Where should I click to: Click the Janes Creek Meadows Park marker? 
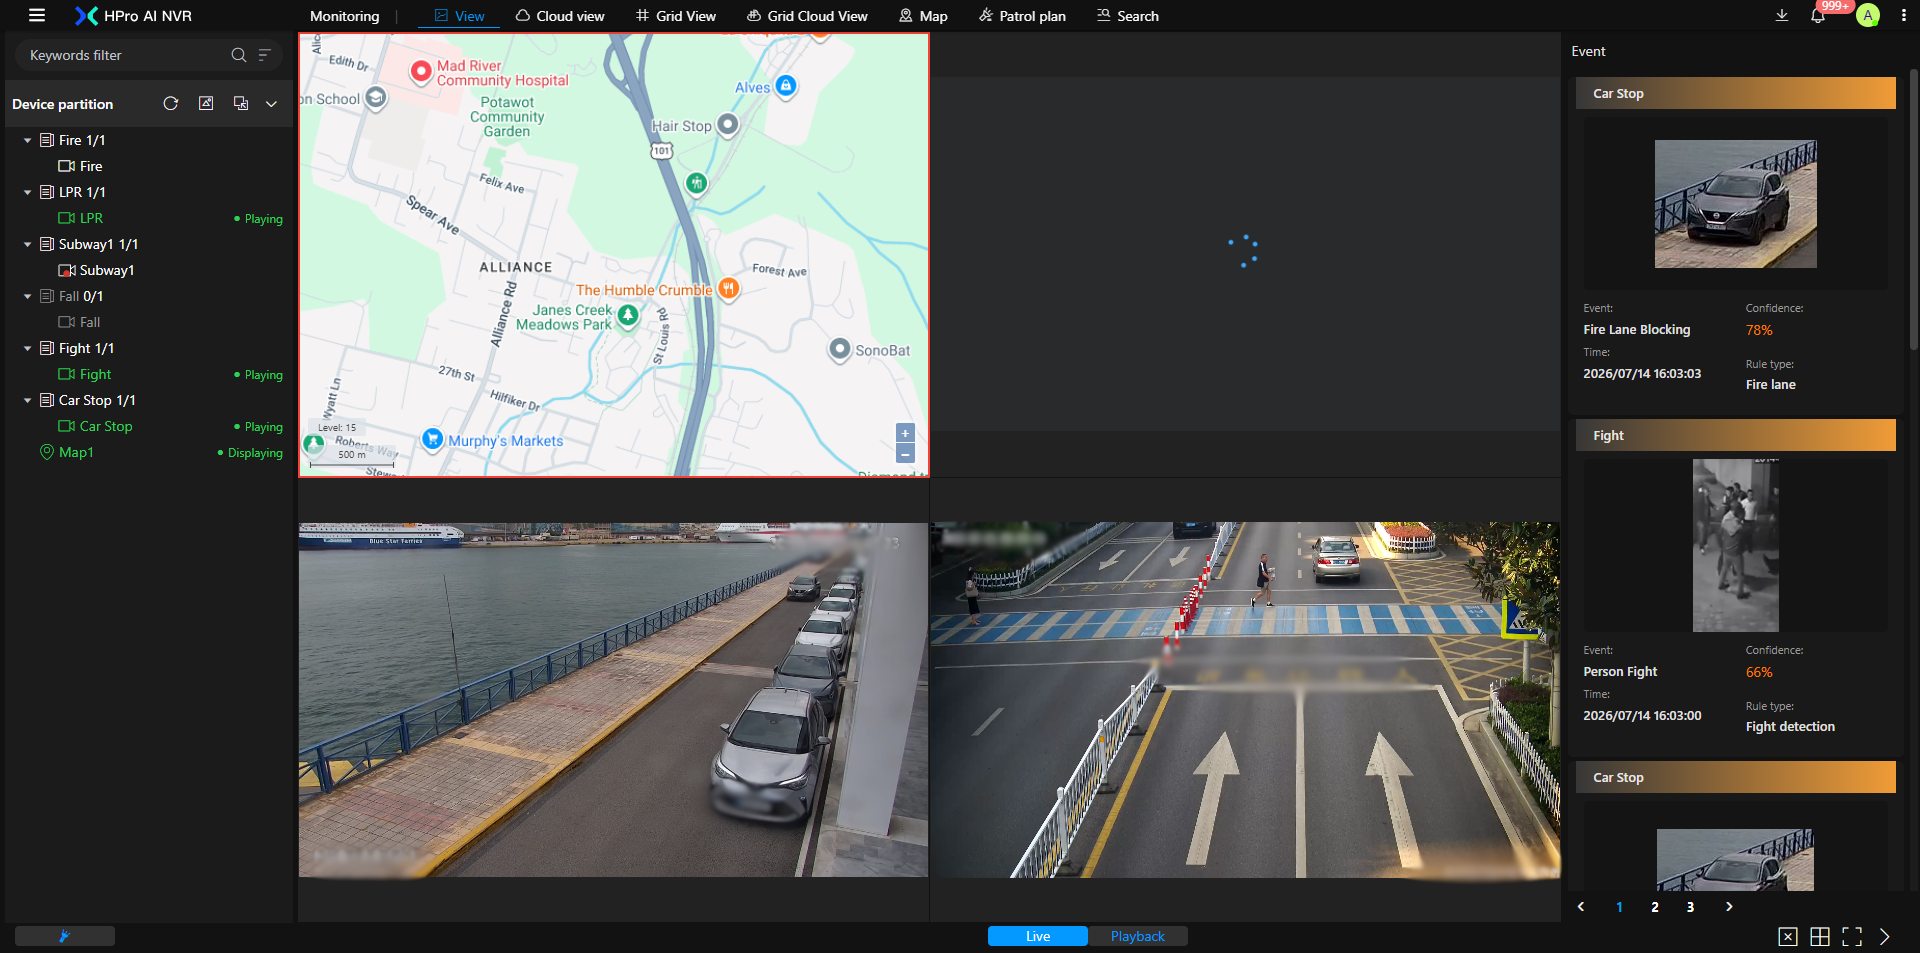pyautogui.click(x=628, y=316)
